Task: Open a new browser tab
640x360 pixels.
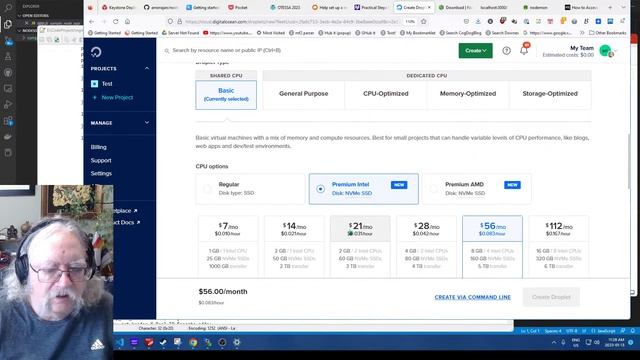Action: 610,7
